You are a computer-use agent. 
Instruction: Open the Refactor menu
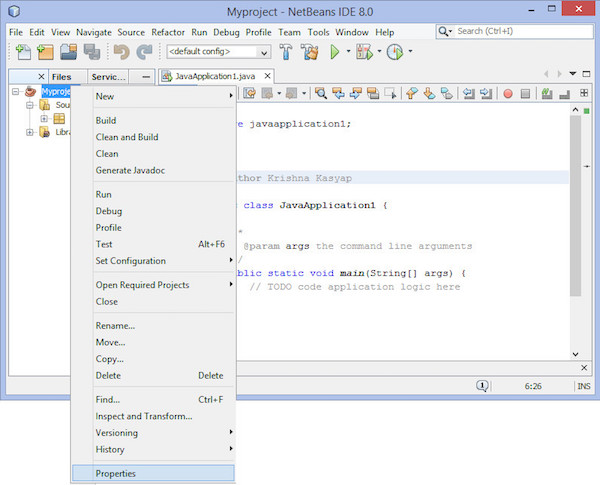[168, 32]
